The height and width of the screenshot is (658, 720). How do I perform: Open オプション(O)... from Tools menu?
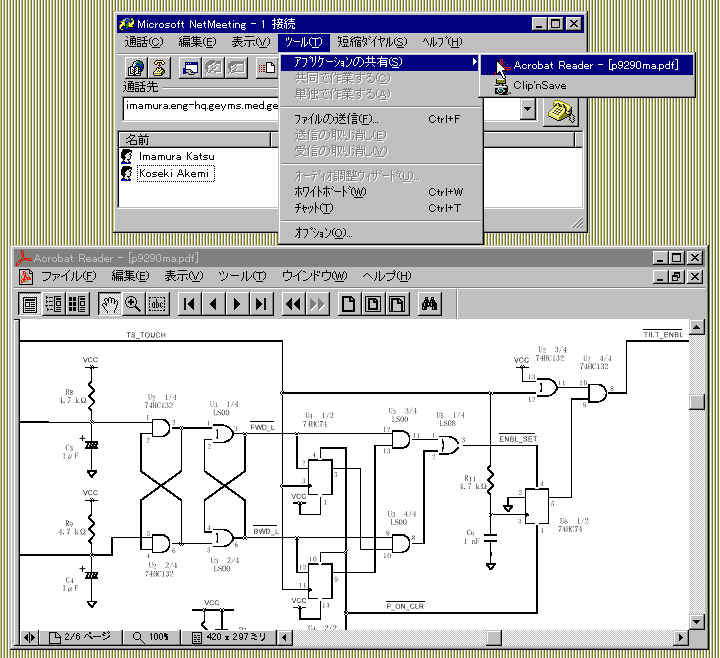click(379, 233)
